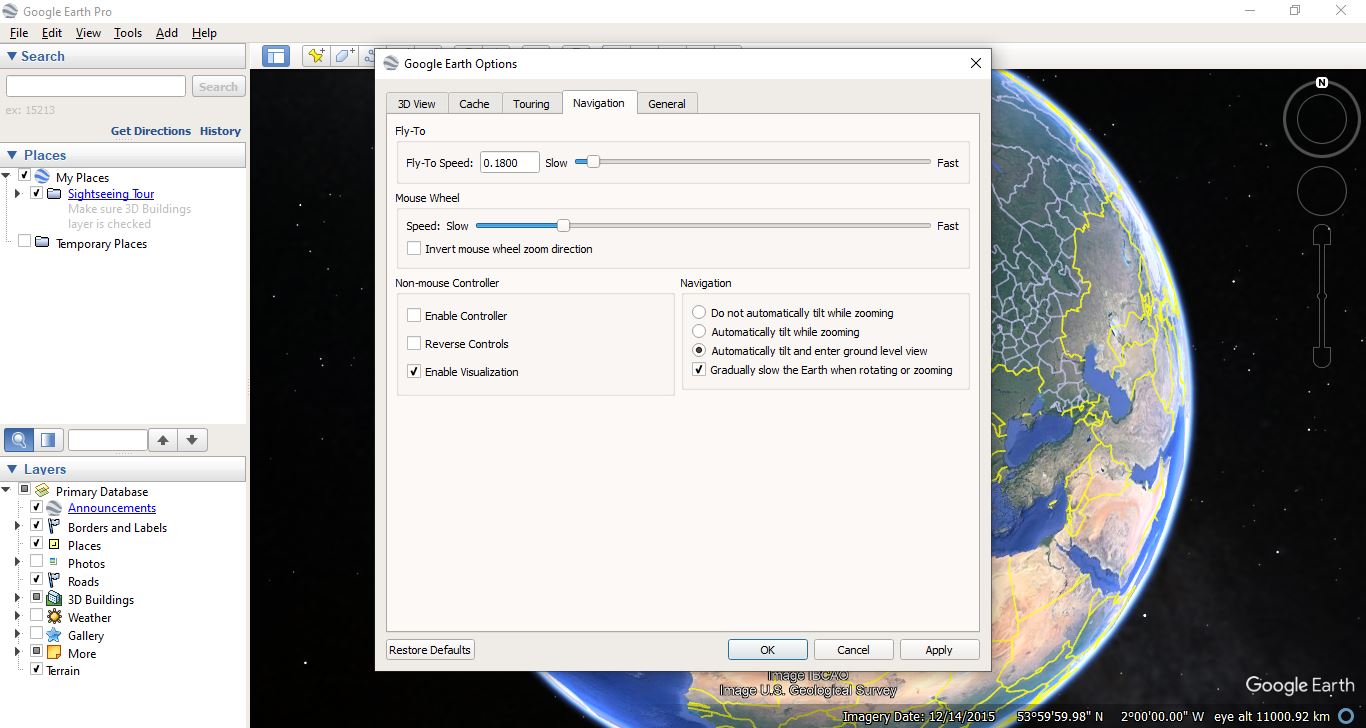Switch to the Cache tab

pos(474,103)
